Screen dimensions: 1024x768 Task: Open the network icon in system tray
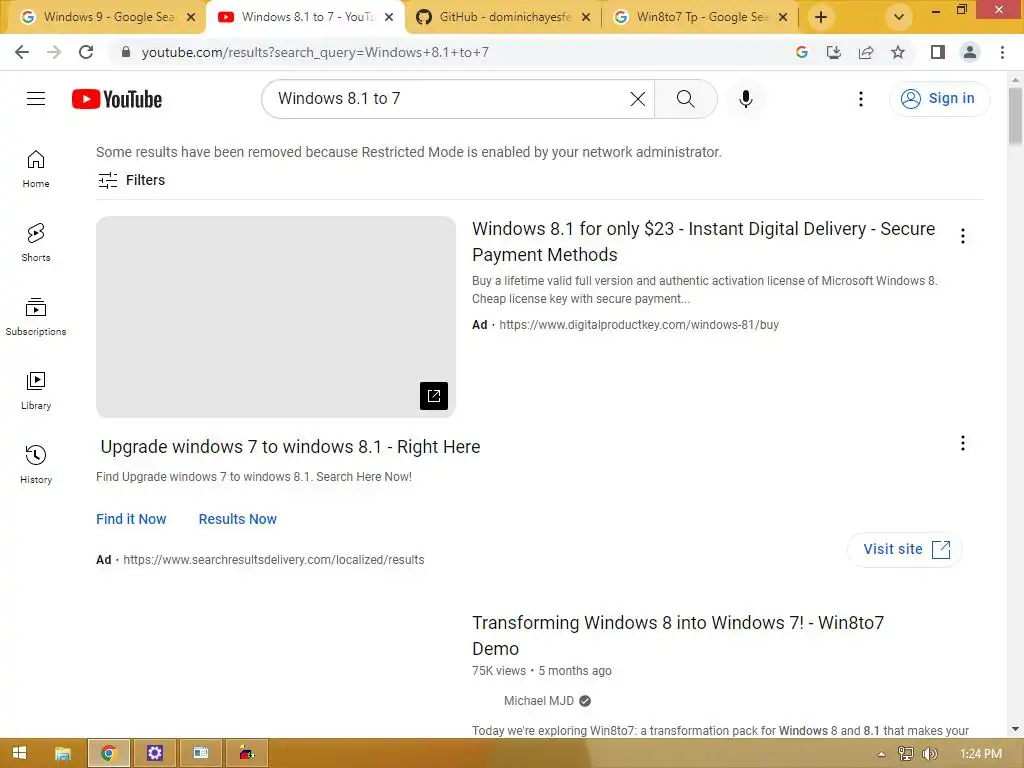point(906,754)
